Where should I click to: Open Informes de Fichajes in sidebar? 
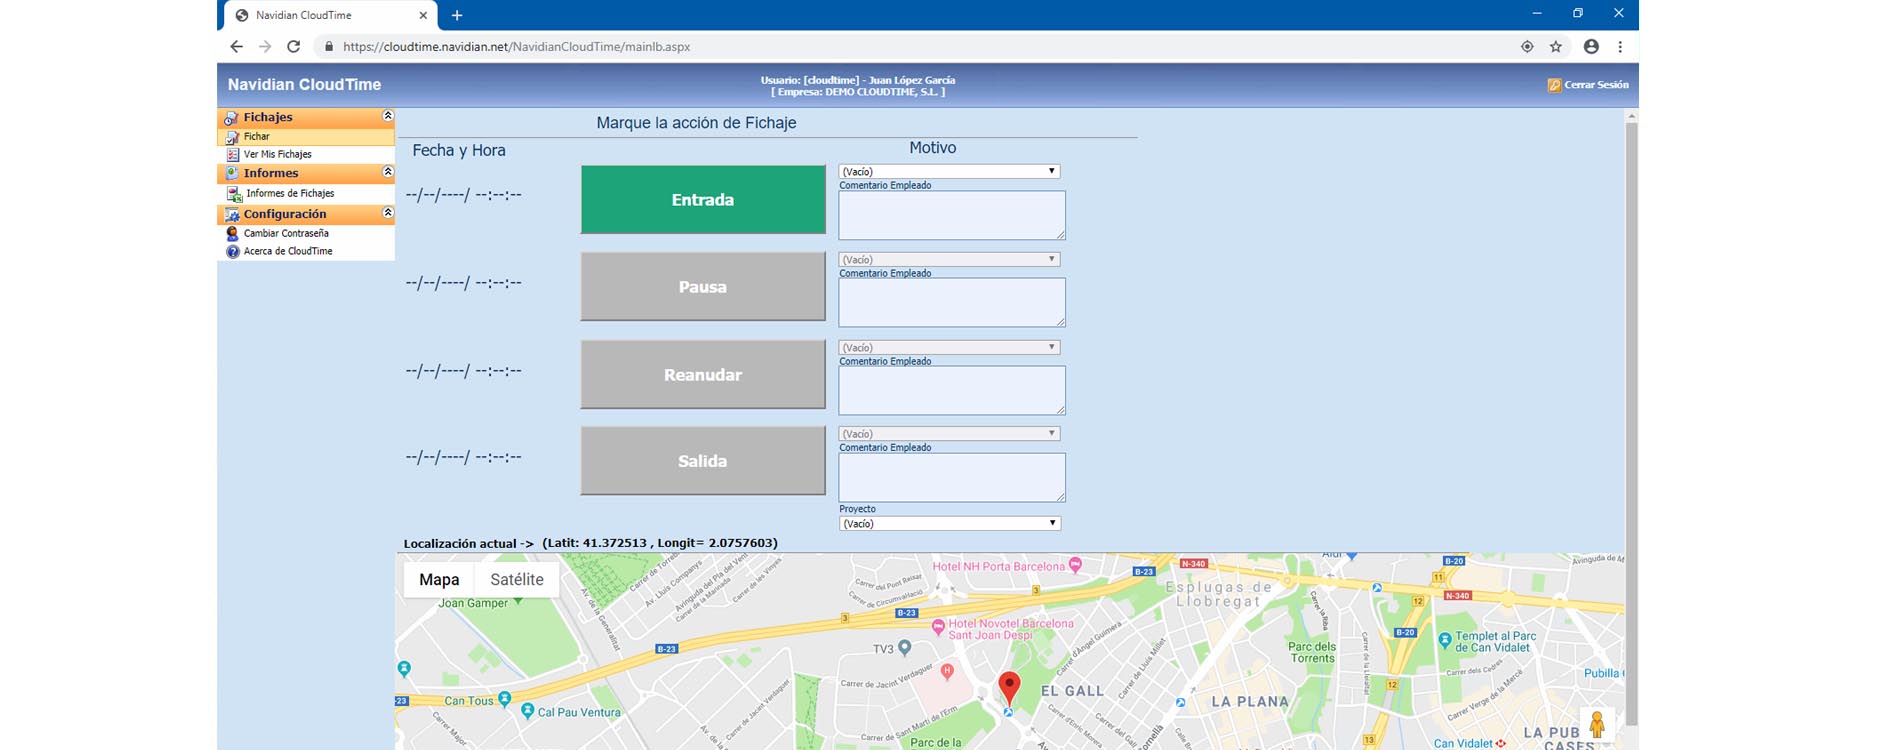[x=289, y=194]
